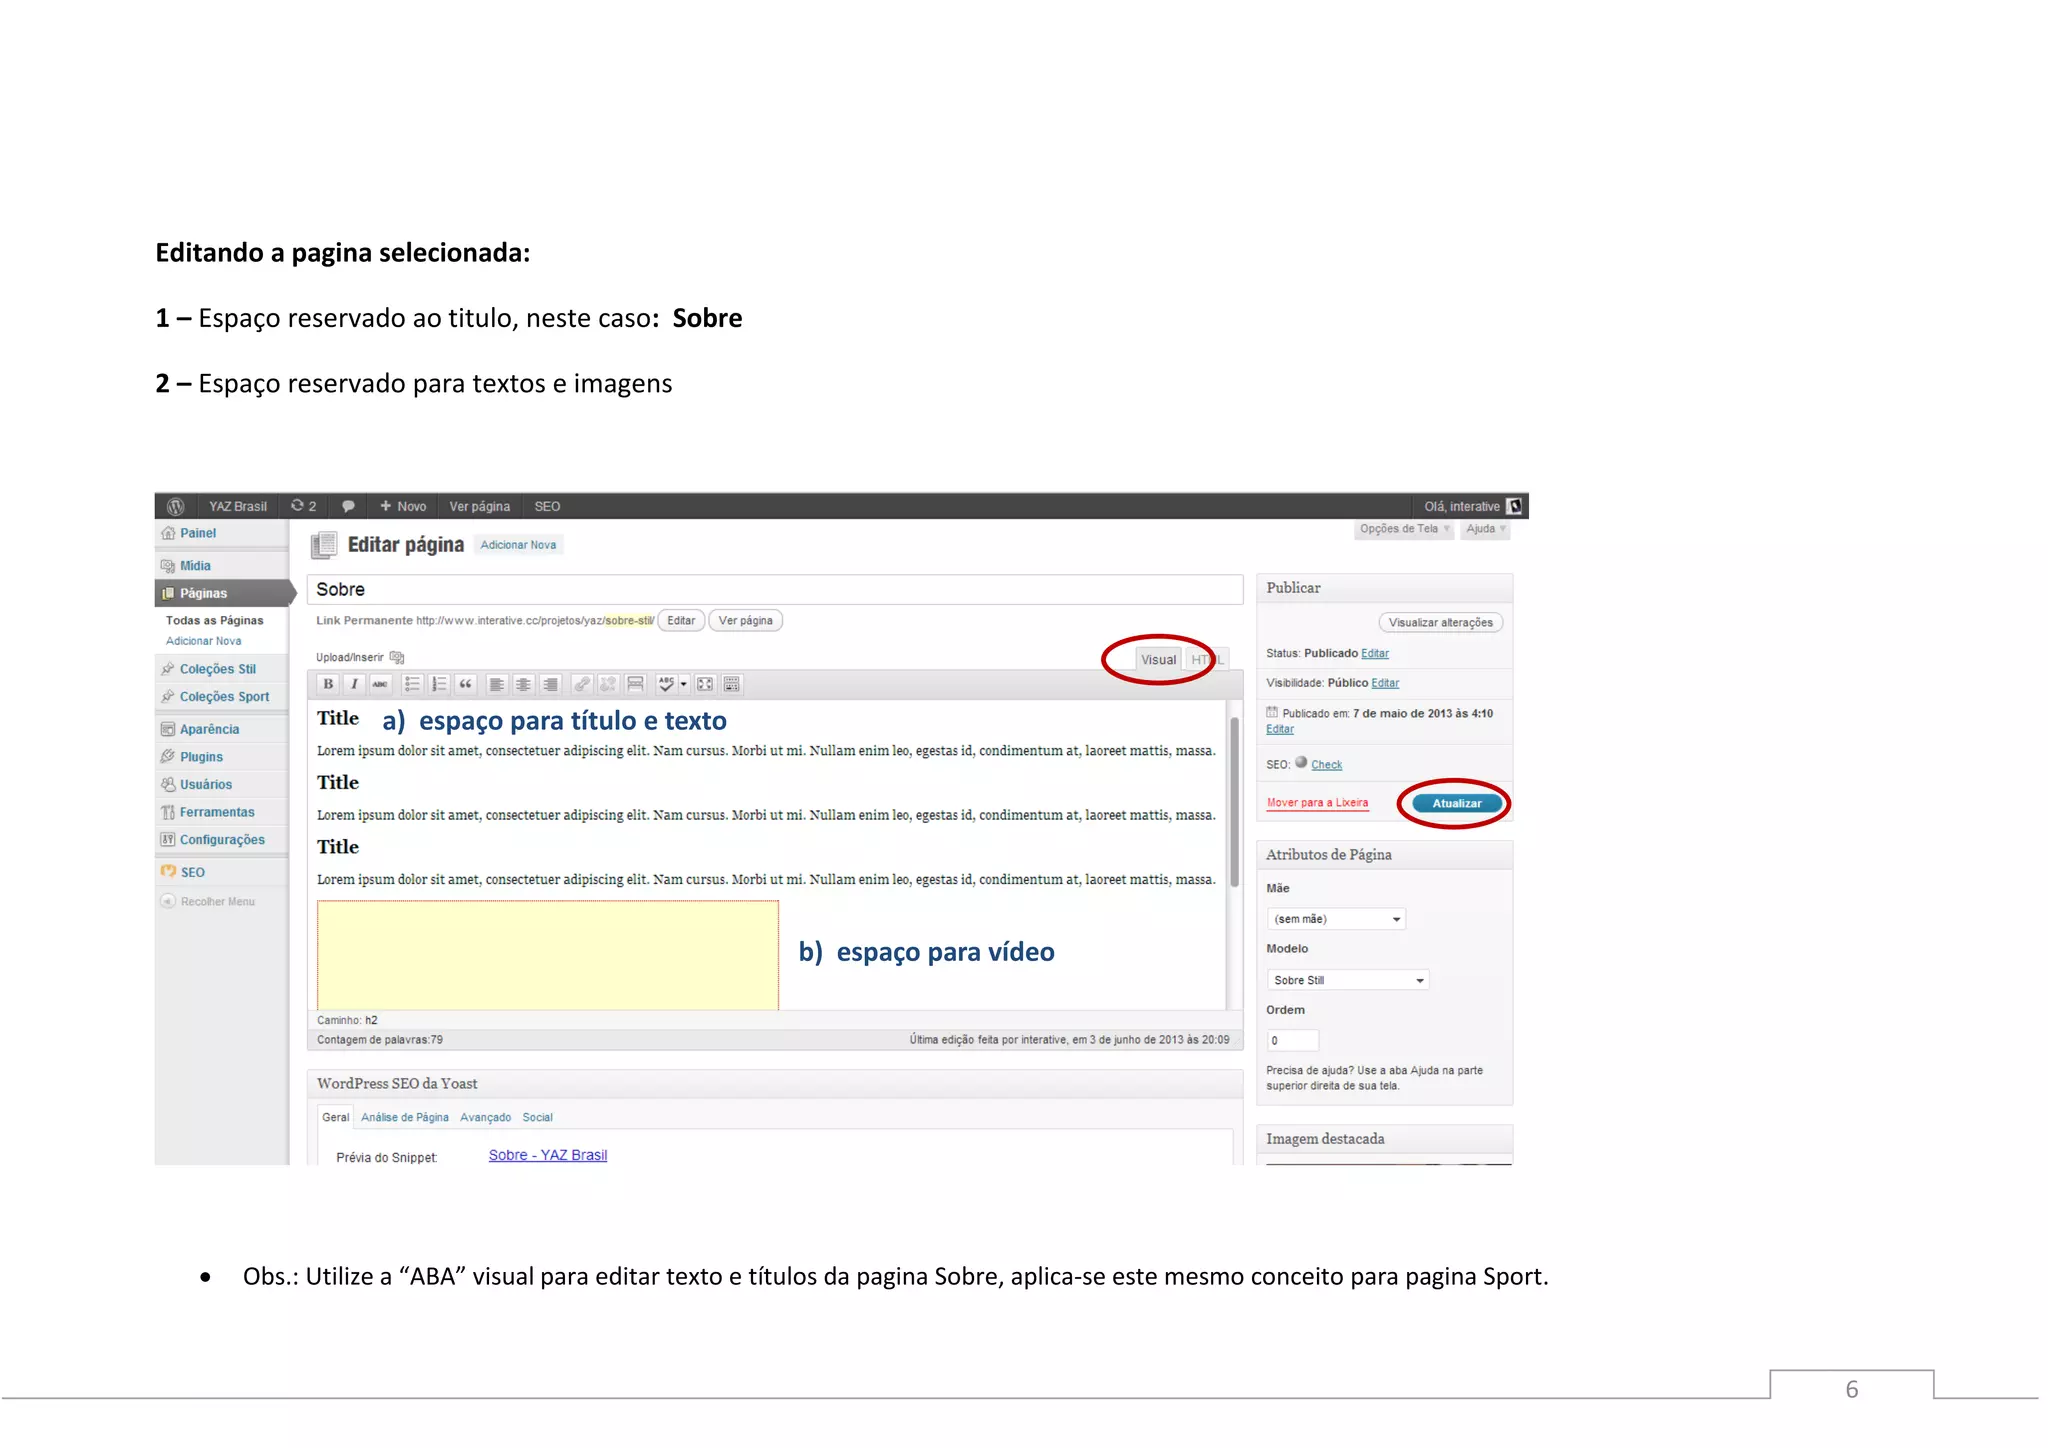Image resolution: width=2048 pixels, height=1448 pixels.
Task: Open Configurações menu in sidebar
Action: 222,840
